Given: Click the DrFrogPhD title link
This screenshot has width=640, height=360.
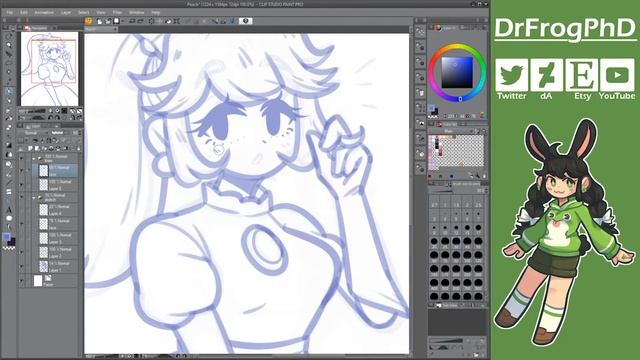Looking at the screenshot, I should tap(565, 29).
